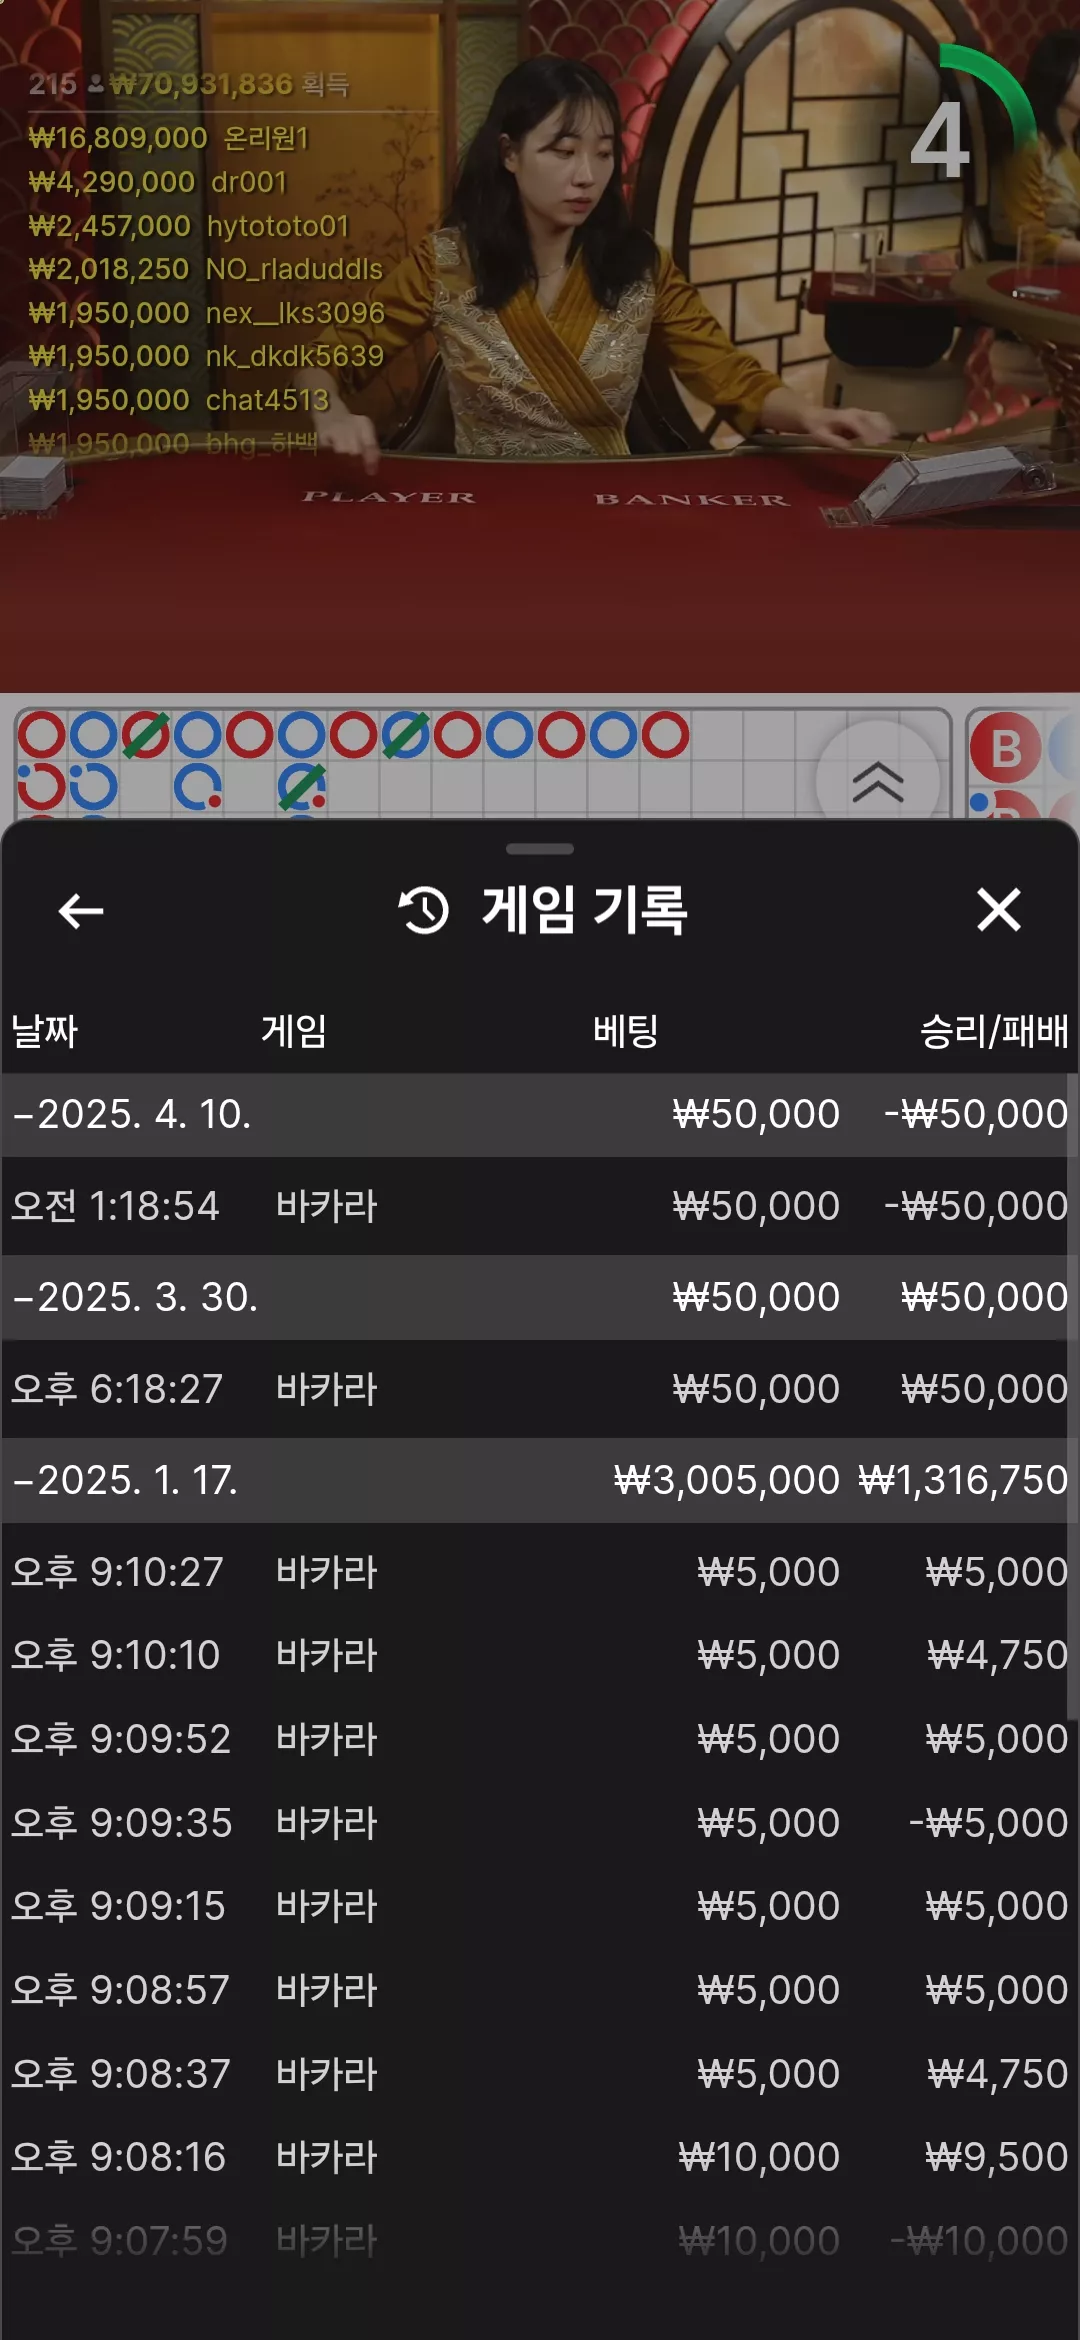The width and height of the screenshot is (1080, 2340).
Task: Click the 날짜 column header
Action: pyautogui.click(x=44, y=1031)
